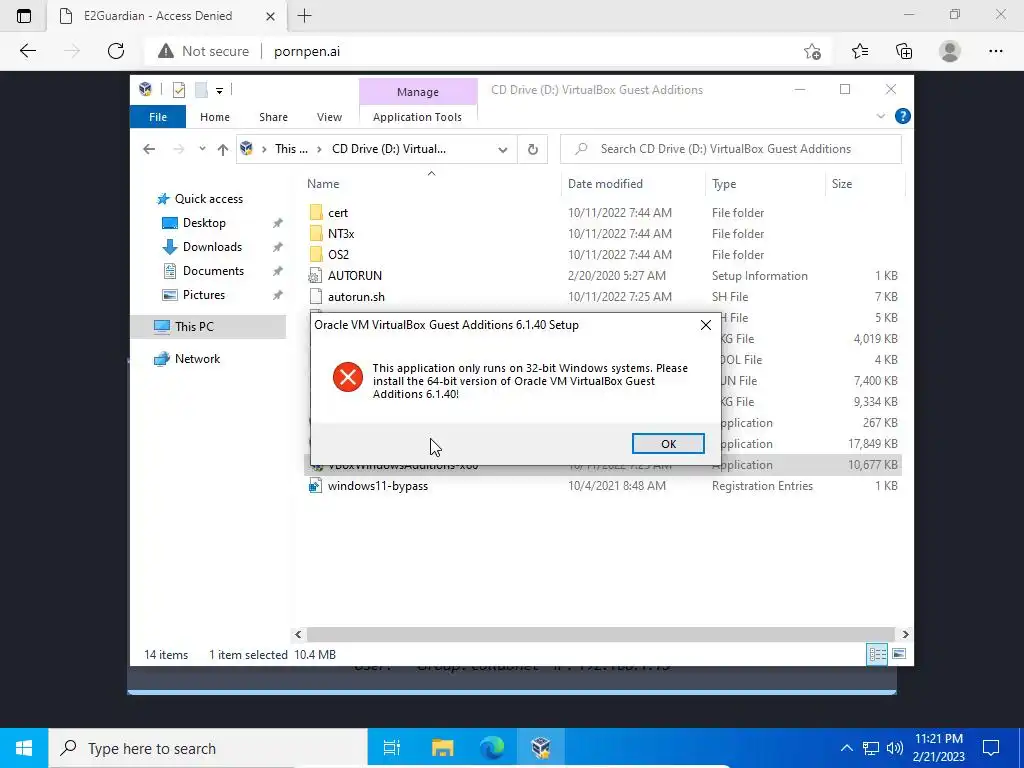Viewport: 1024px width, 768px height.
Task: Expand the address bar history dropdown
Action: pyautogui.click(x=502, y=150)
